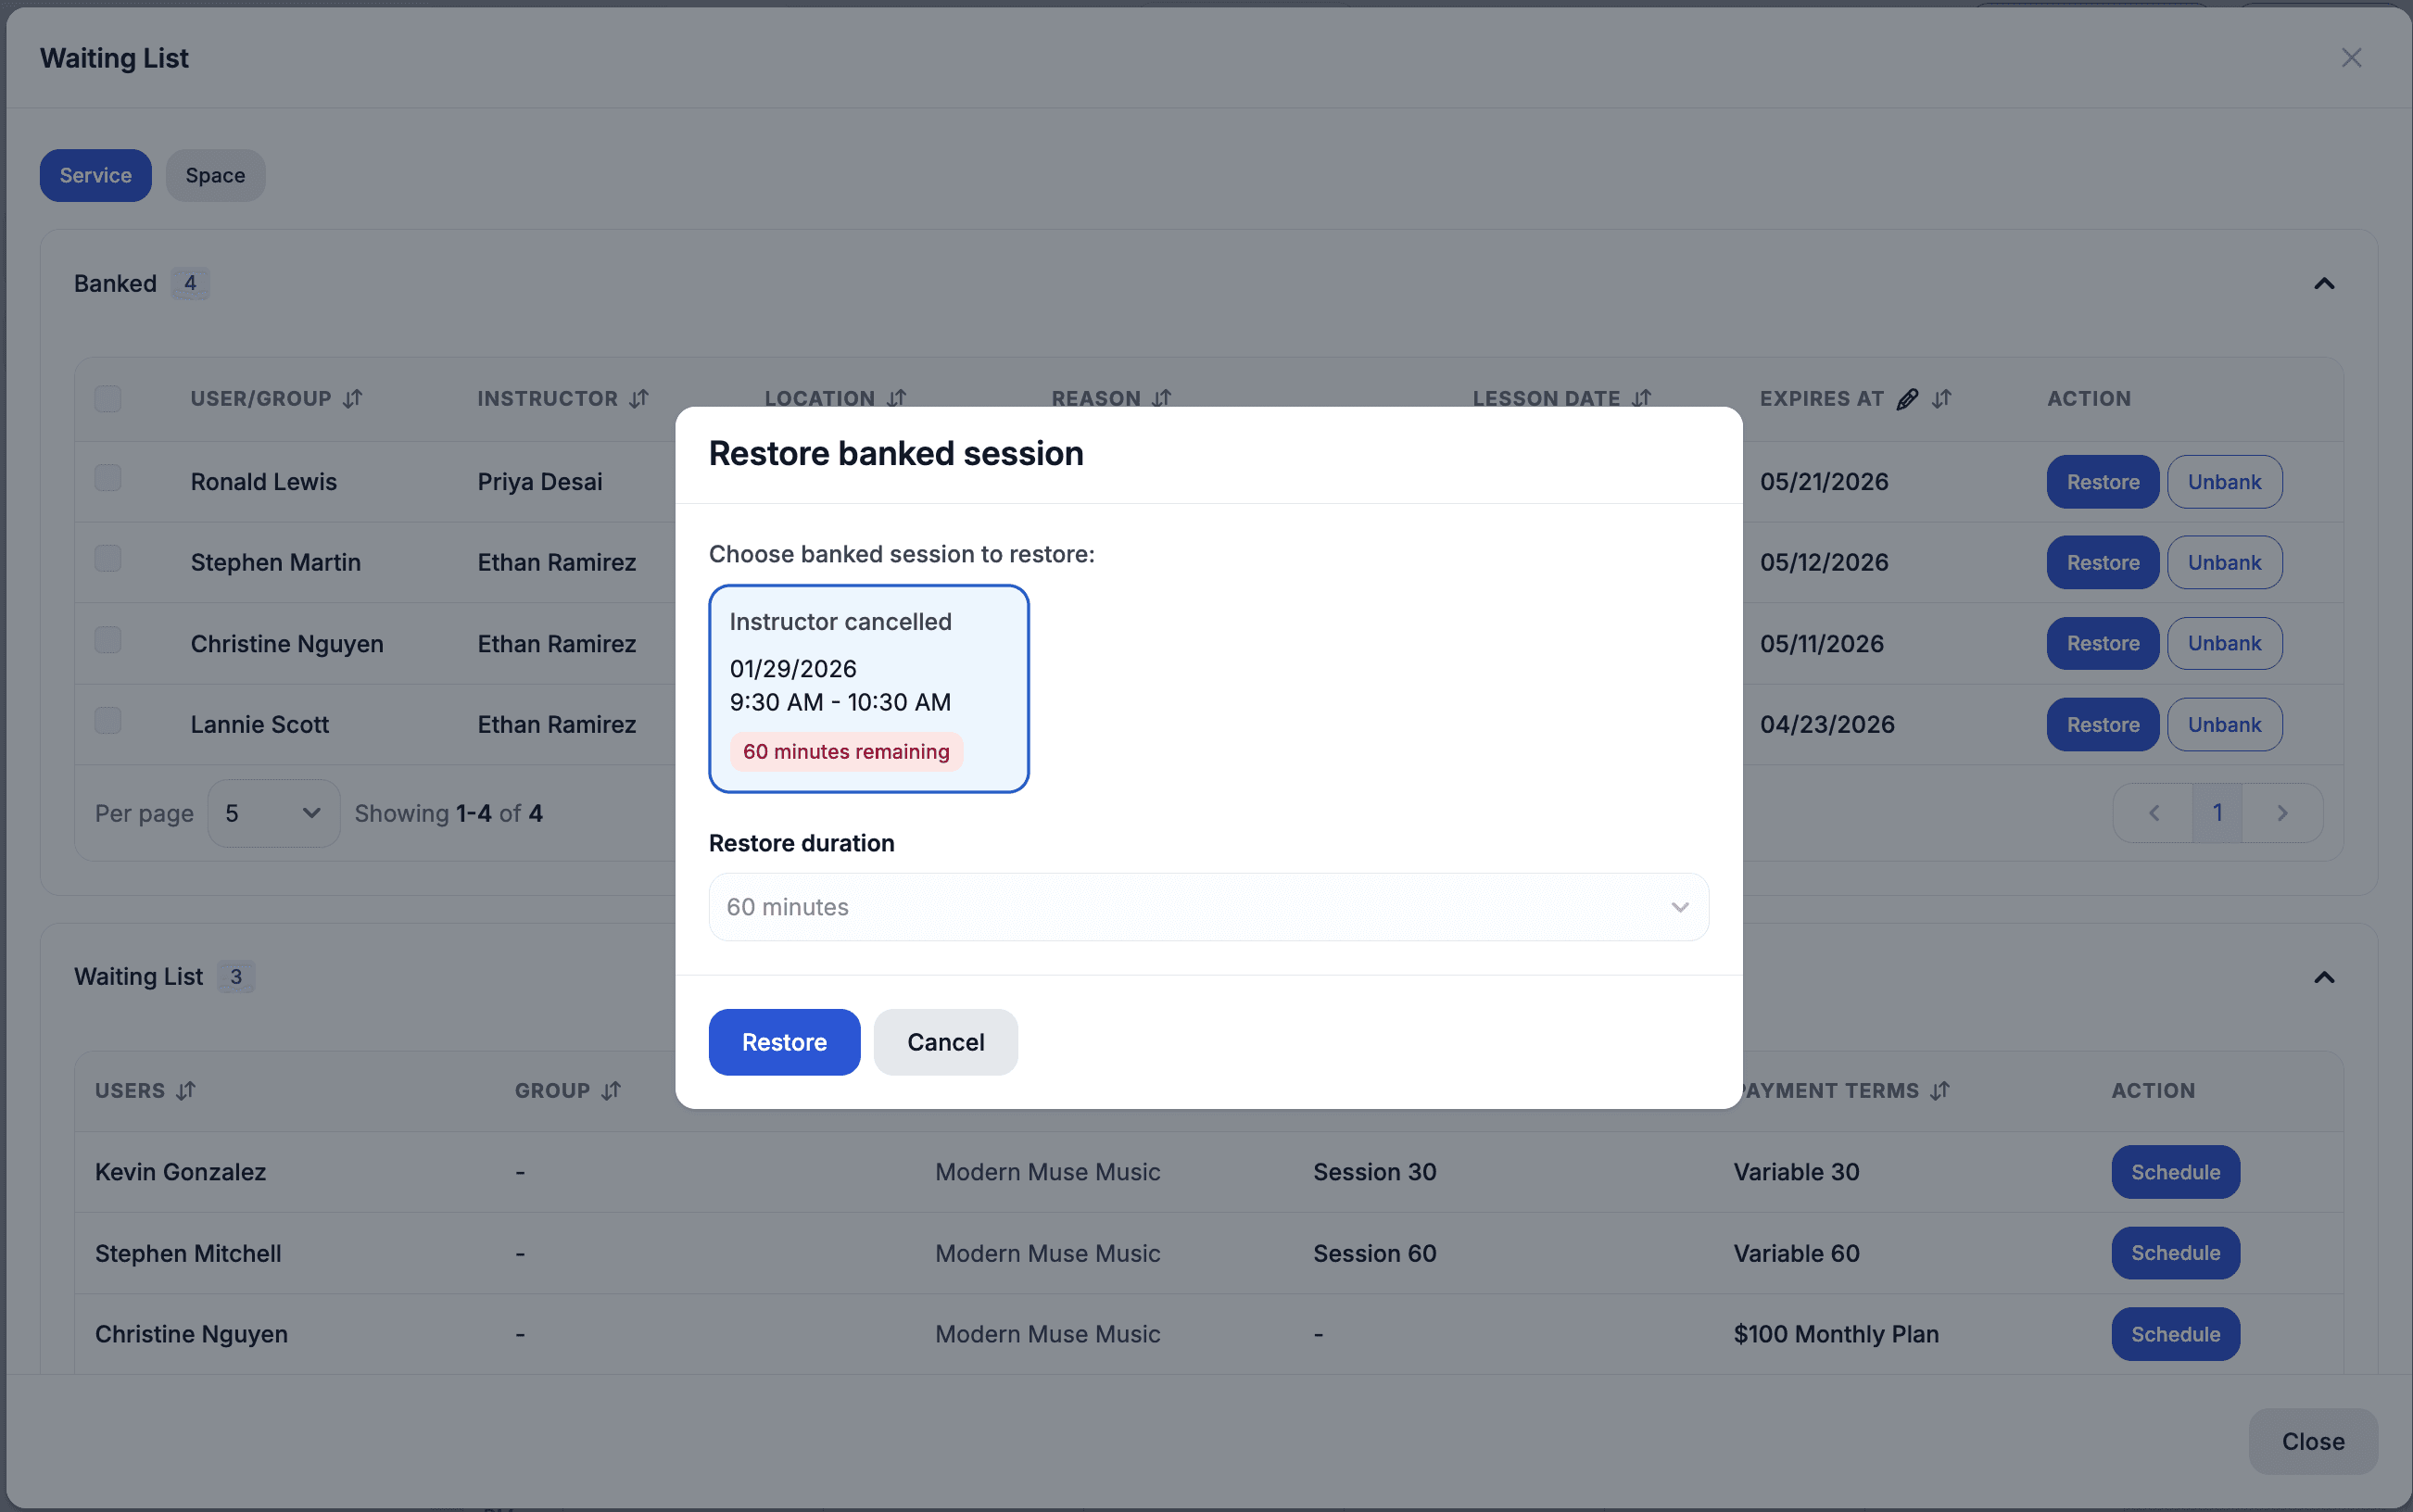Select Lannie Scott row checkbox

pyautogui.click(x=108, y=721)
